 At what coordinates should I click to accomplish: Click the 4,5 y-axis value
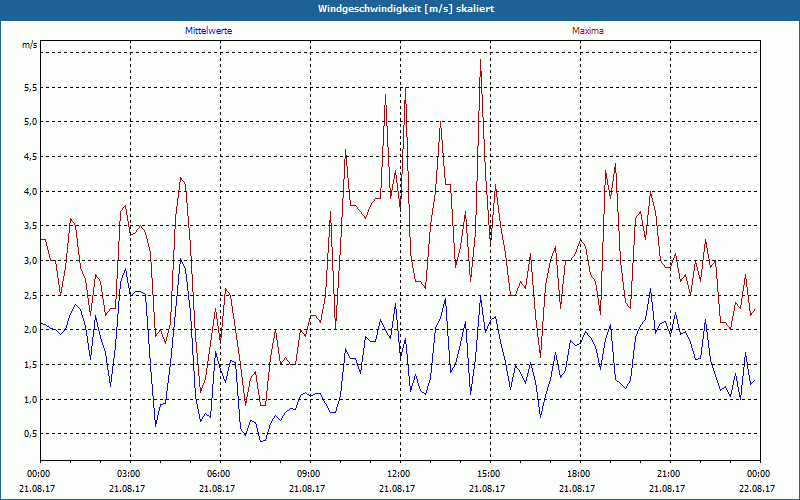[x=31, y=157]
